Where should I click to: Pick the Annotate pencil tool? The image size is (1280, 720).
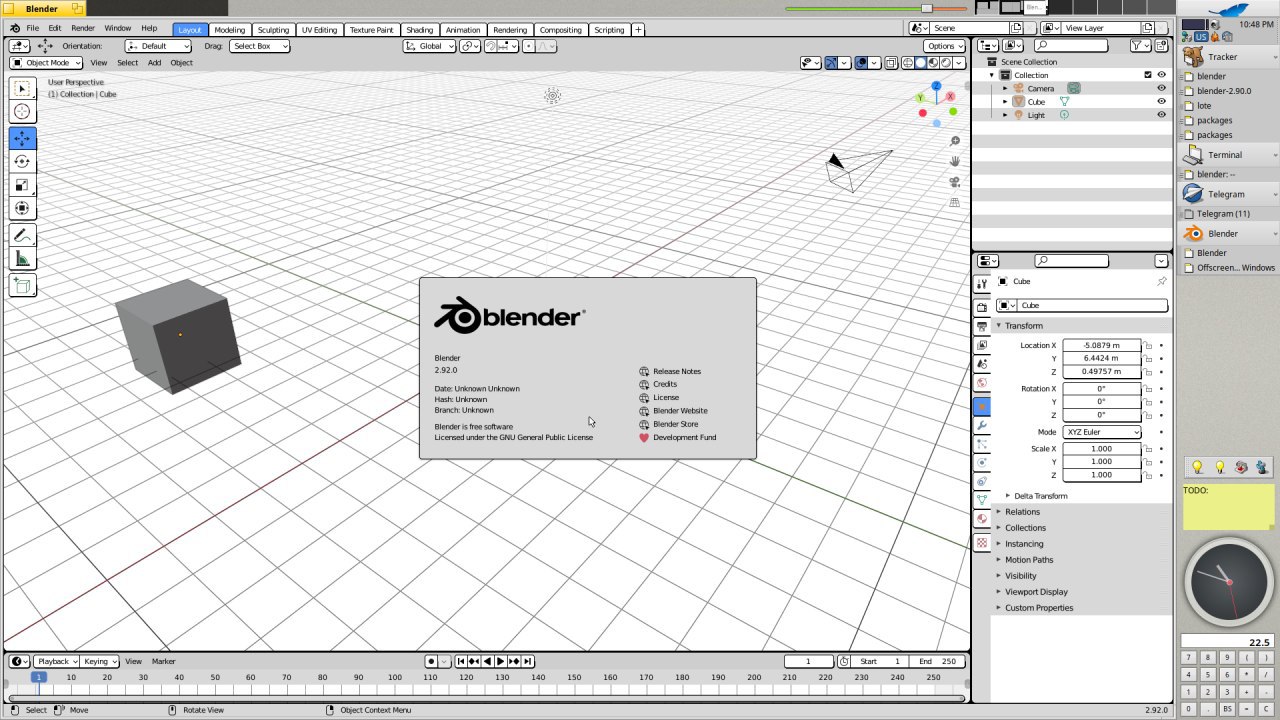22,235
